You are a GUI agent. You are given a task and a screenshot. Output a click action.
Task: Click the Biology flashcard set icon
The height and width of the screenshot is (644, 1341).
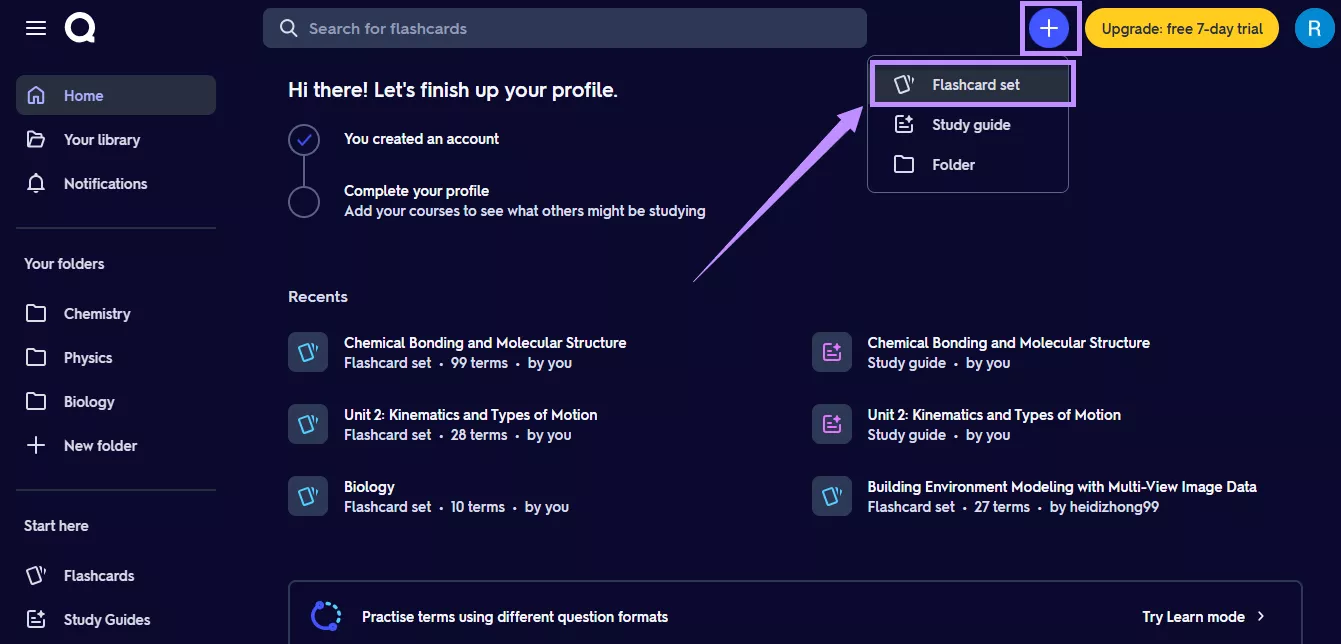click(x=307, y=496)
